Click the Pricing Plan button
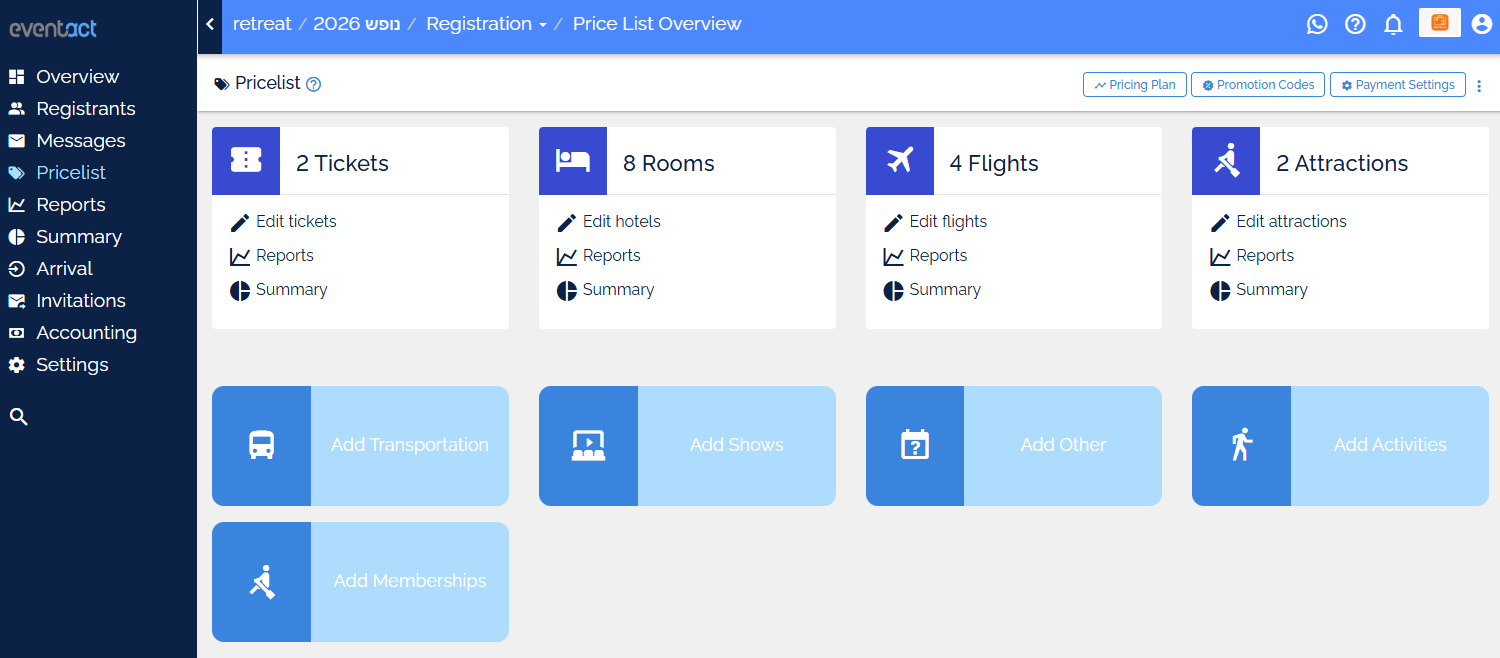Screen dimensions: 1500x658 1135,85
